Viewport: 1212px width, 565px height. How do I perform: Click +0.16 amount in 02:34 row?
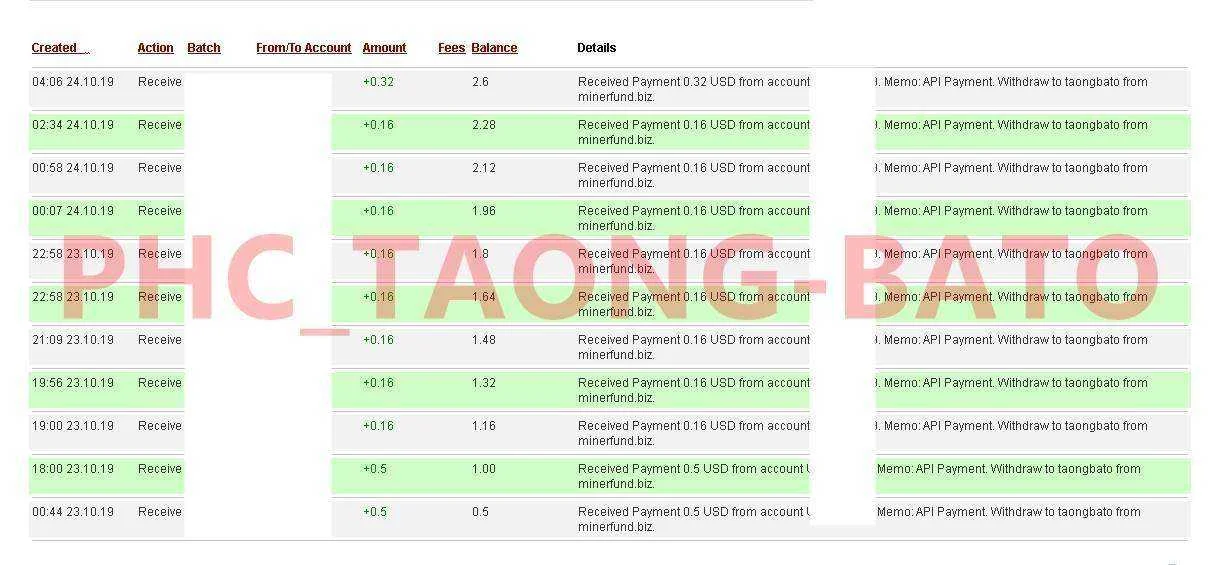tap(378, 125)
